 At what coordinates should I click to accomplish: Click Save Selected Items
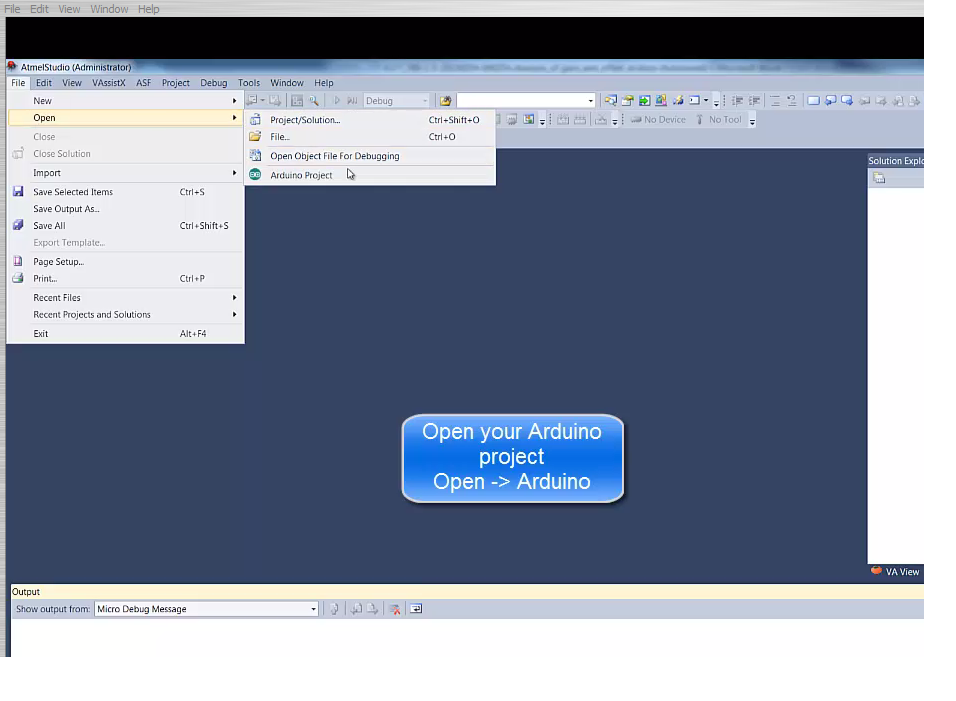tap(125, 192)
